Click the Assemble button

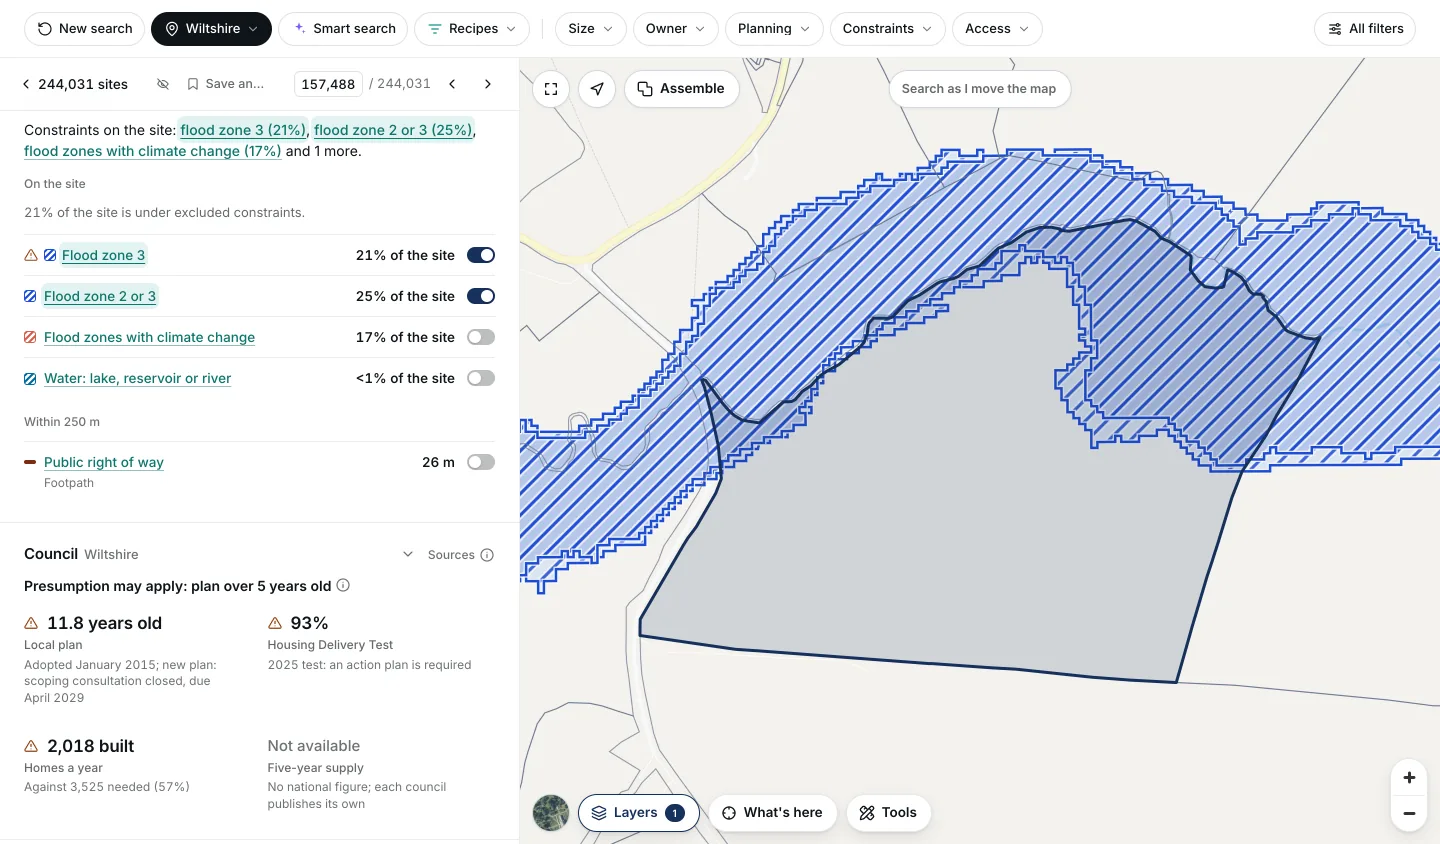pos(682,89)
